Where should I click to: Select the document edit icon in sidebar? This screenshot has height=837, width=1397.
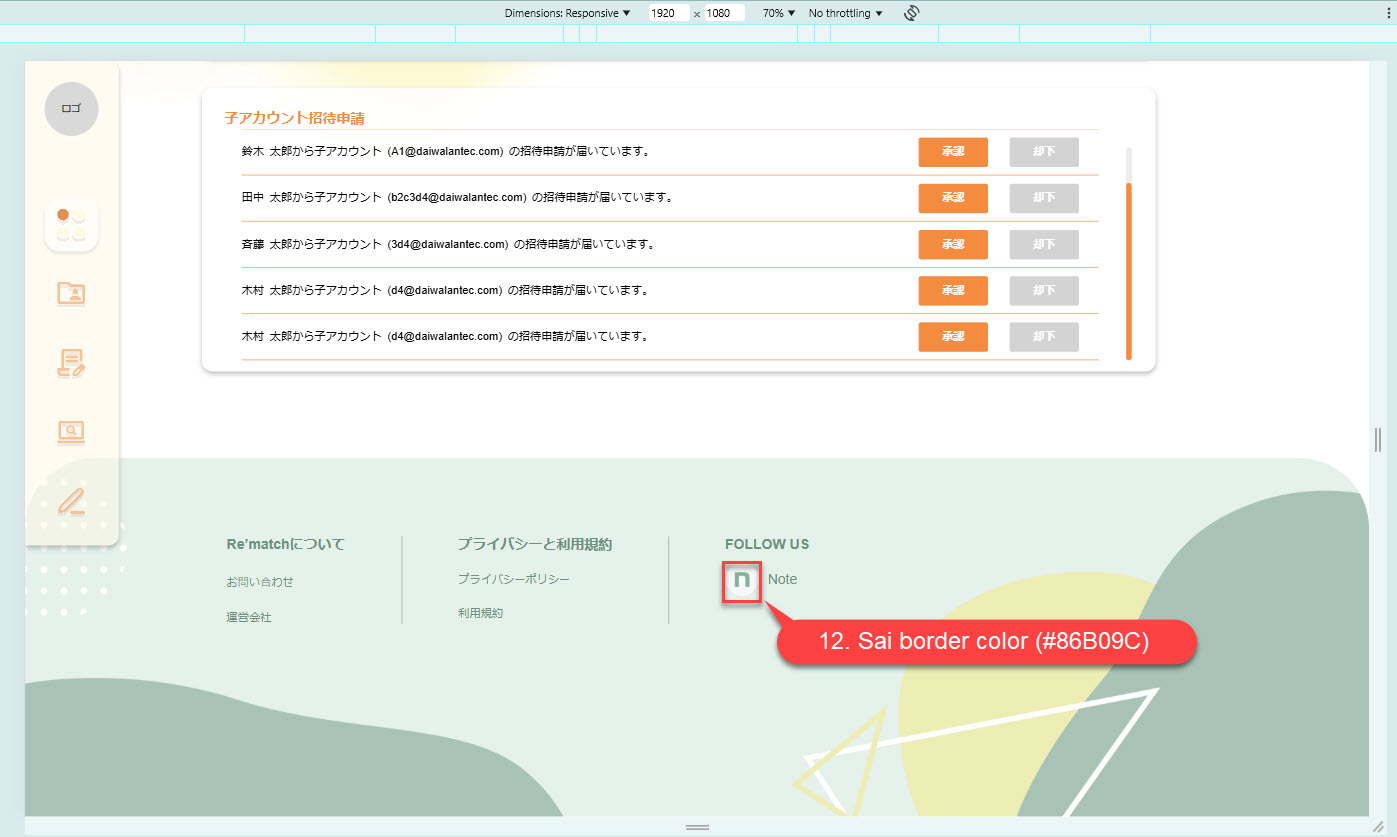71,364
